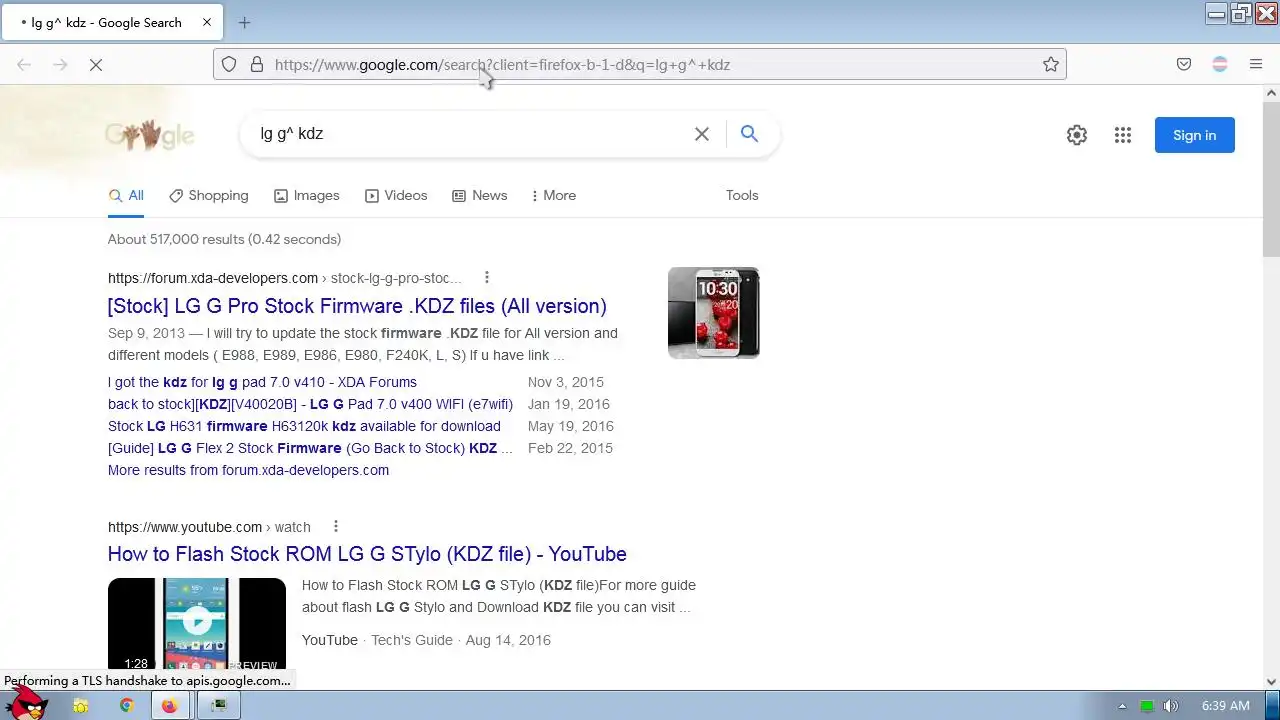Open 'Stock LG H631 firmware' link
The image size is (1280, 720).
(304, 426)
